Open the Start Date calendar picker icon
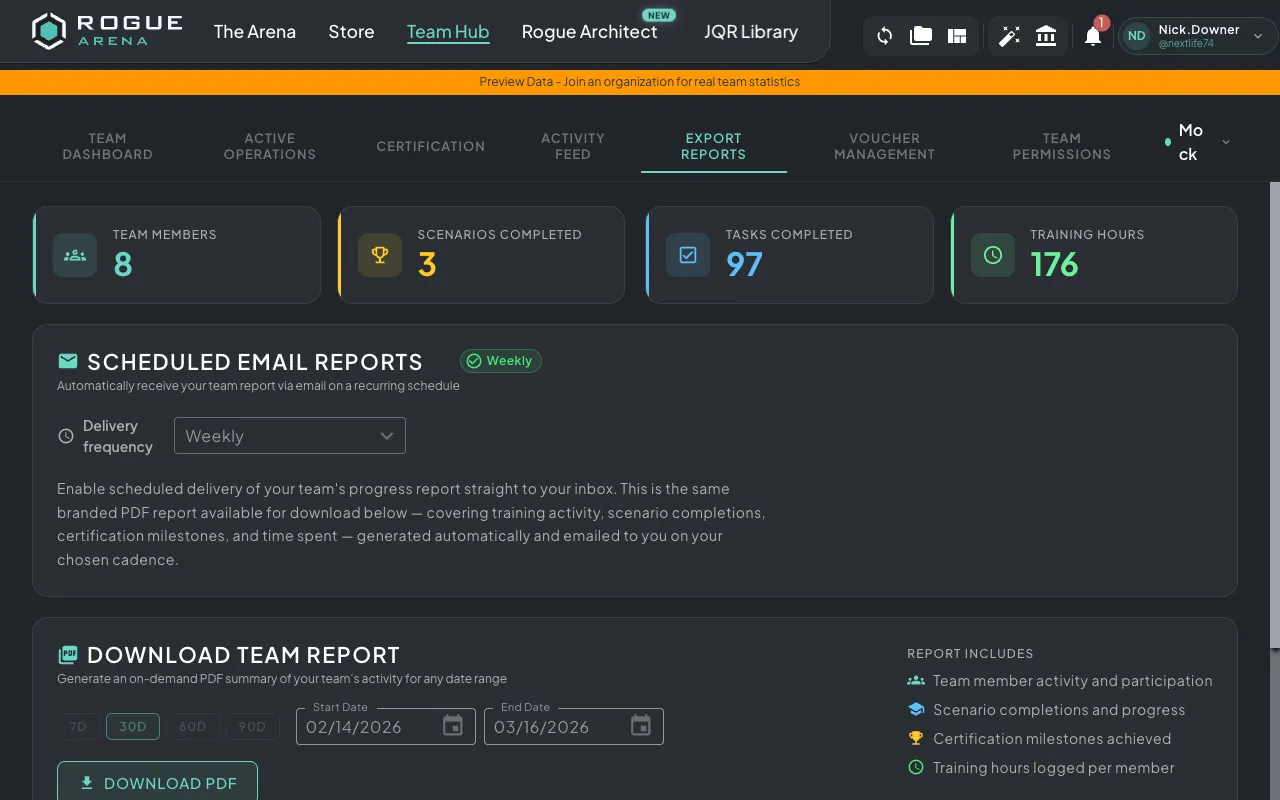The height and width of the screenshot is (800, 1280). 453,726
